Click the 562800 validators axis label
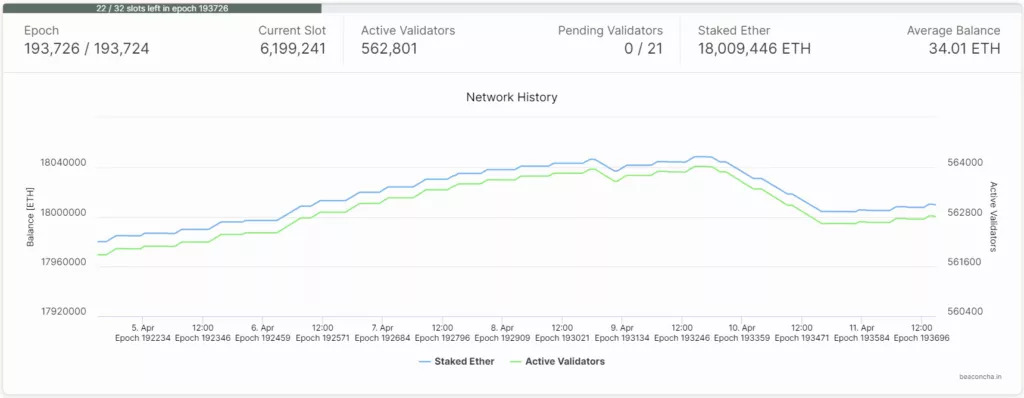The height and width of the screenshot is (398, 1024). coord(965,212)
